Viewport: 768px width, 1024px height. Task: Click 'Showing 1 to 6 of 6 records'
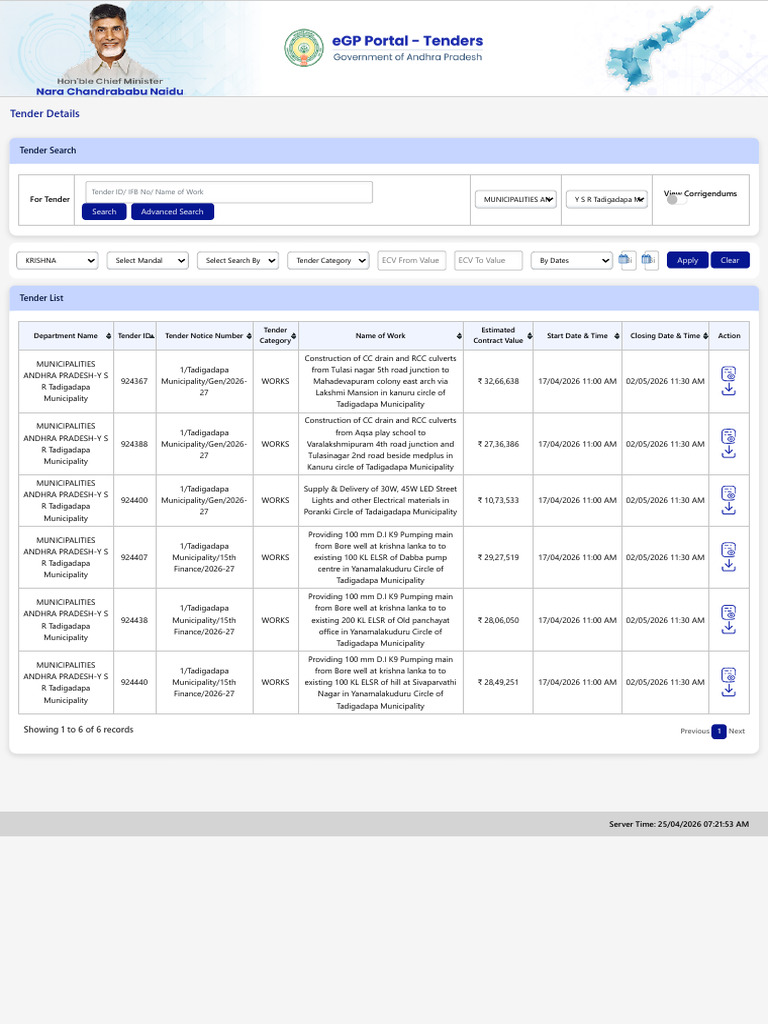tap(78, 729)
